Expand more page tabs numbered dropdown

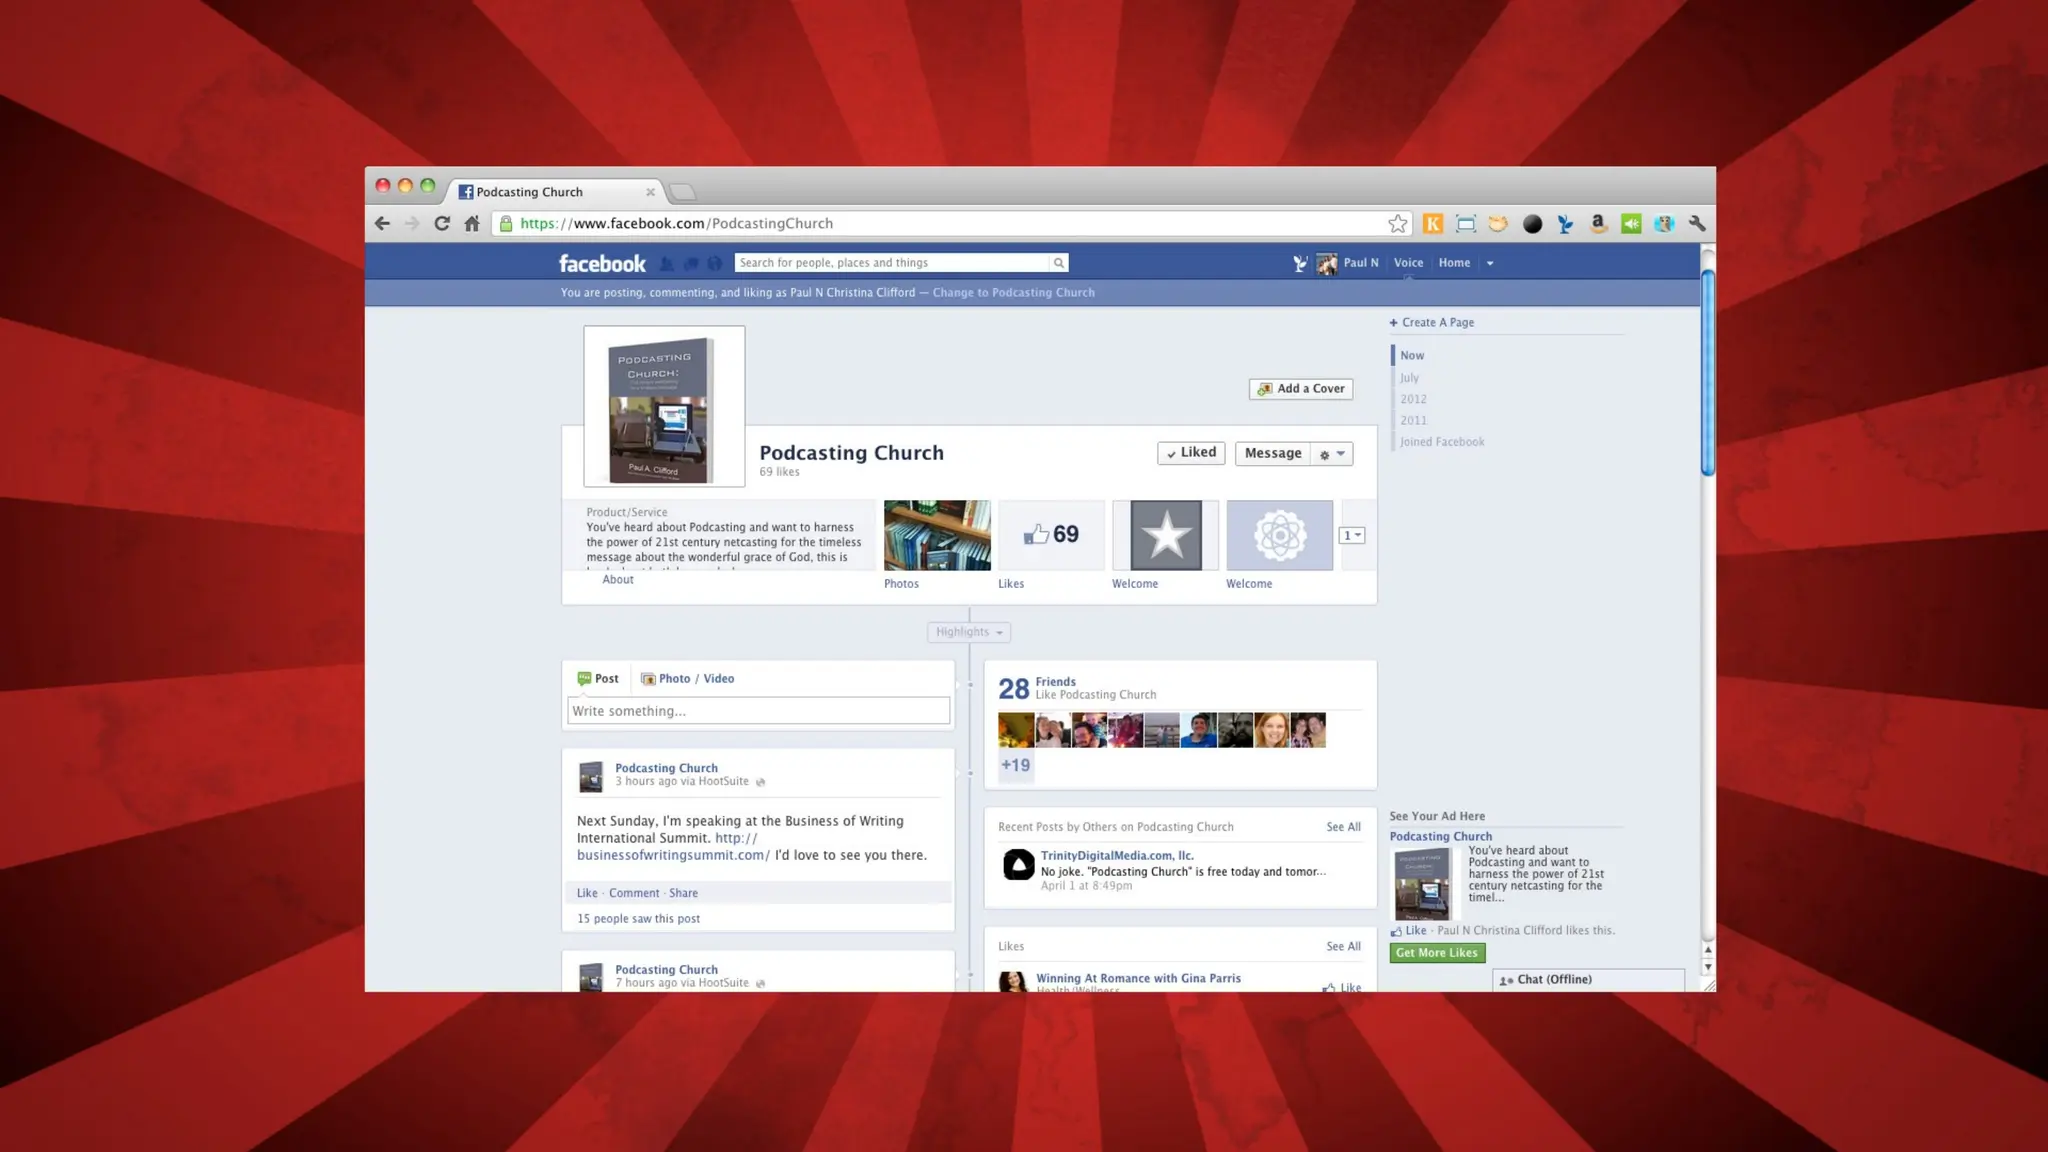tap(1352, 536)
